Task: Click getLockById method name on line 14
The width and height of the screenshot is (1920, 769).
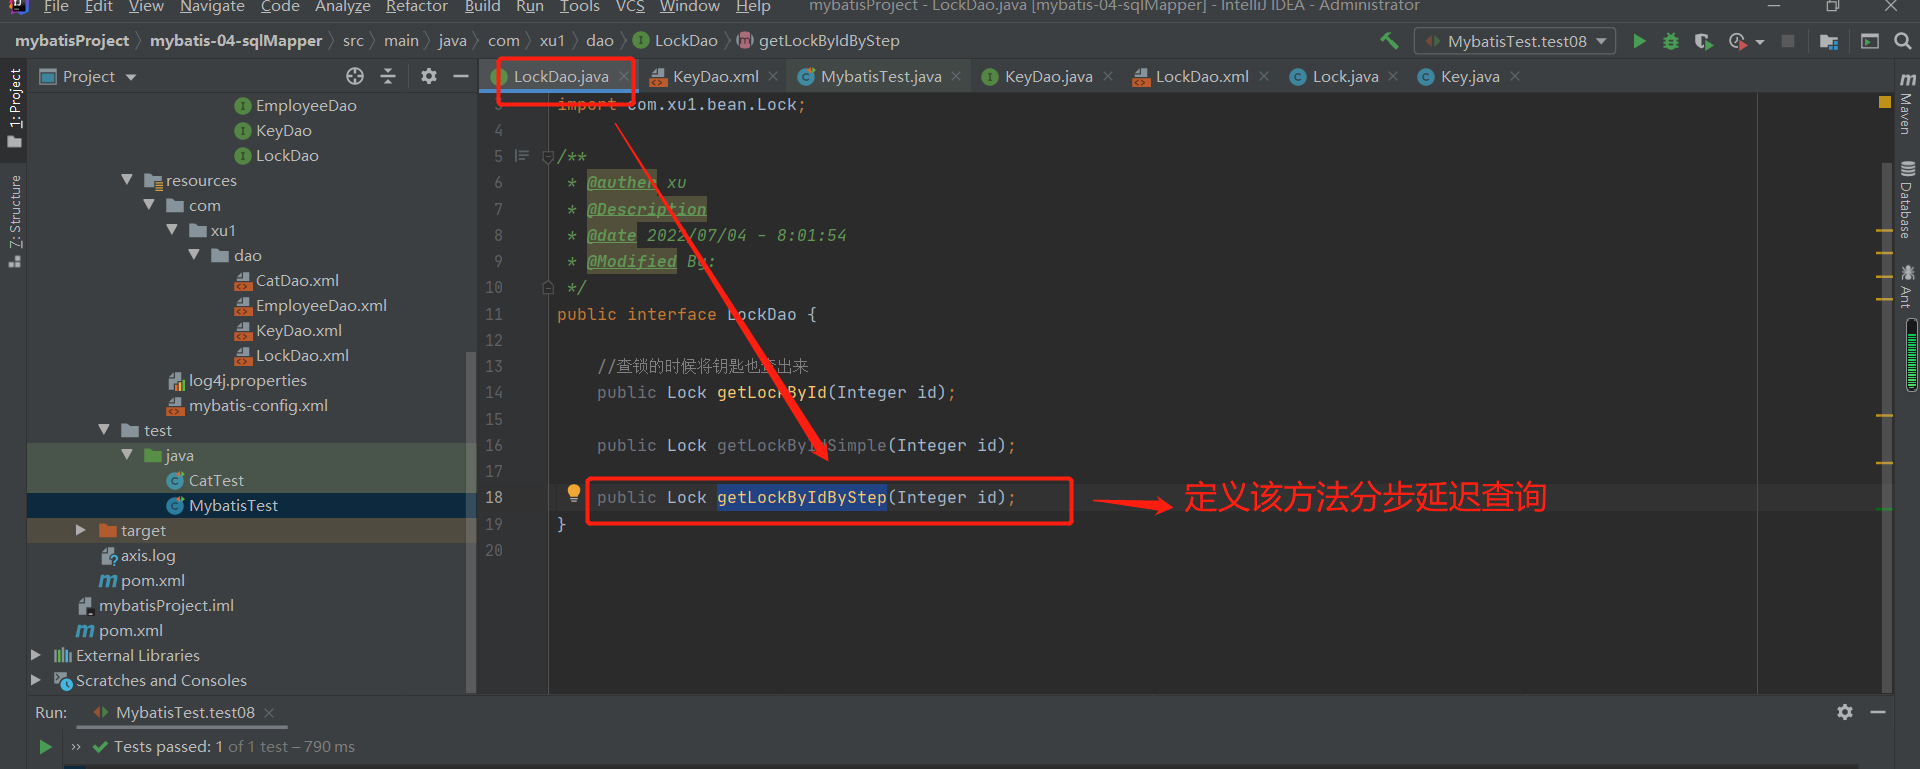Action: coord(772,392)
